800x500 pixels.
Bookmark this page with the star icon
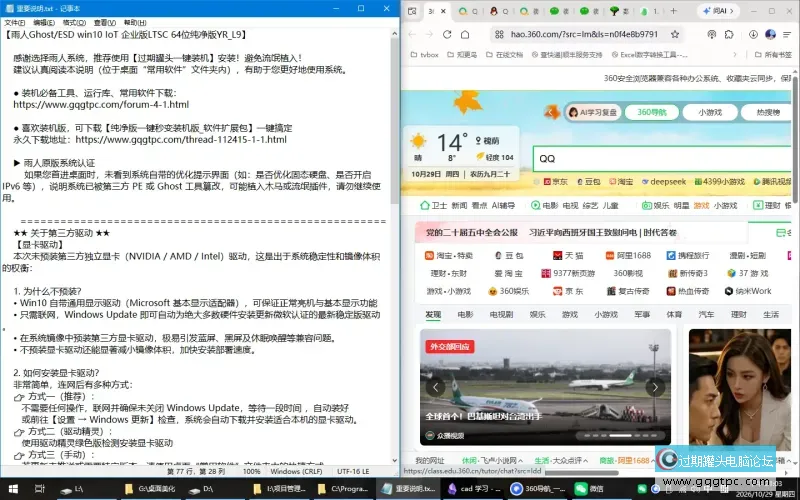point(674,34)
